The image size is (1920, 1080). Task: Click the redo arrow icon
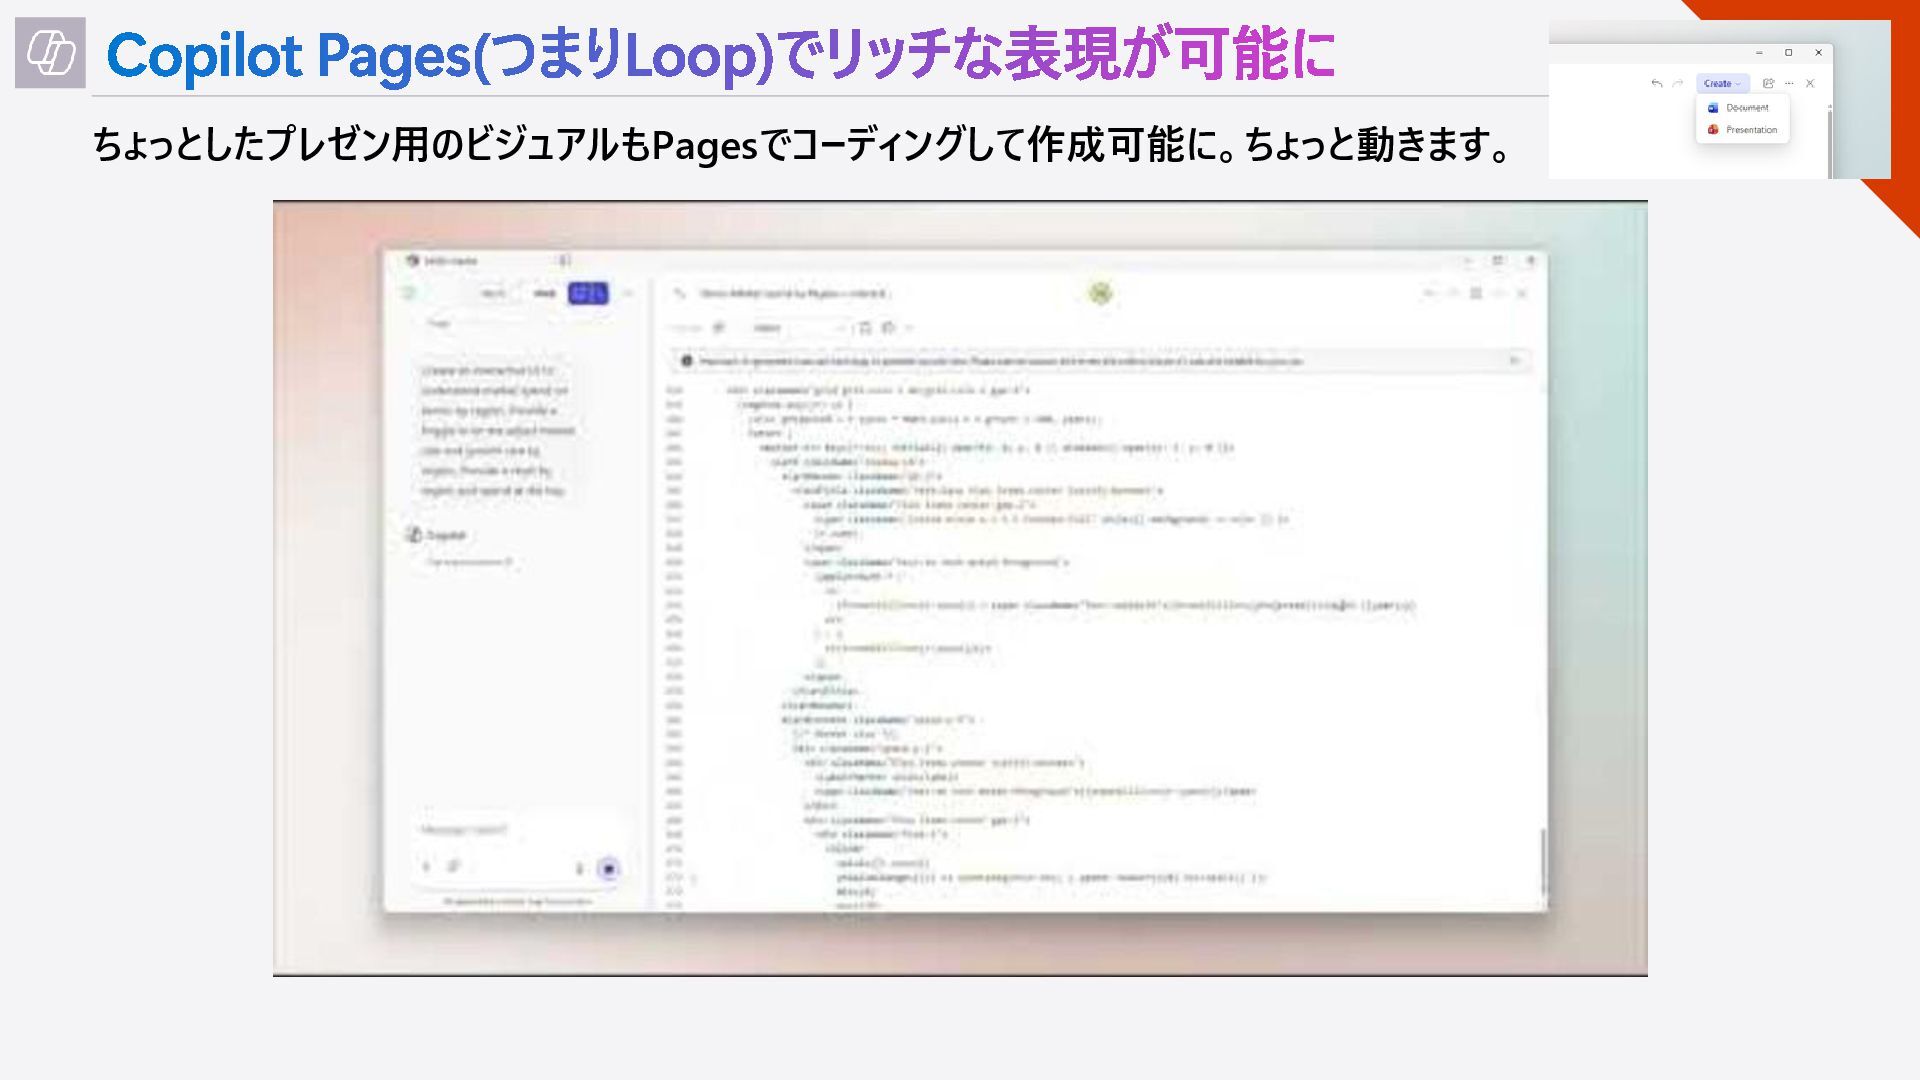point(1677,84)
